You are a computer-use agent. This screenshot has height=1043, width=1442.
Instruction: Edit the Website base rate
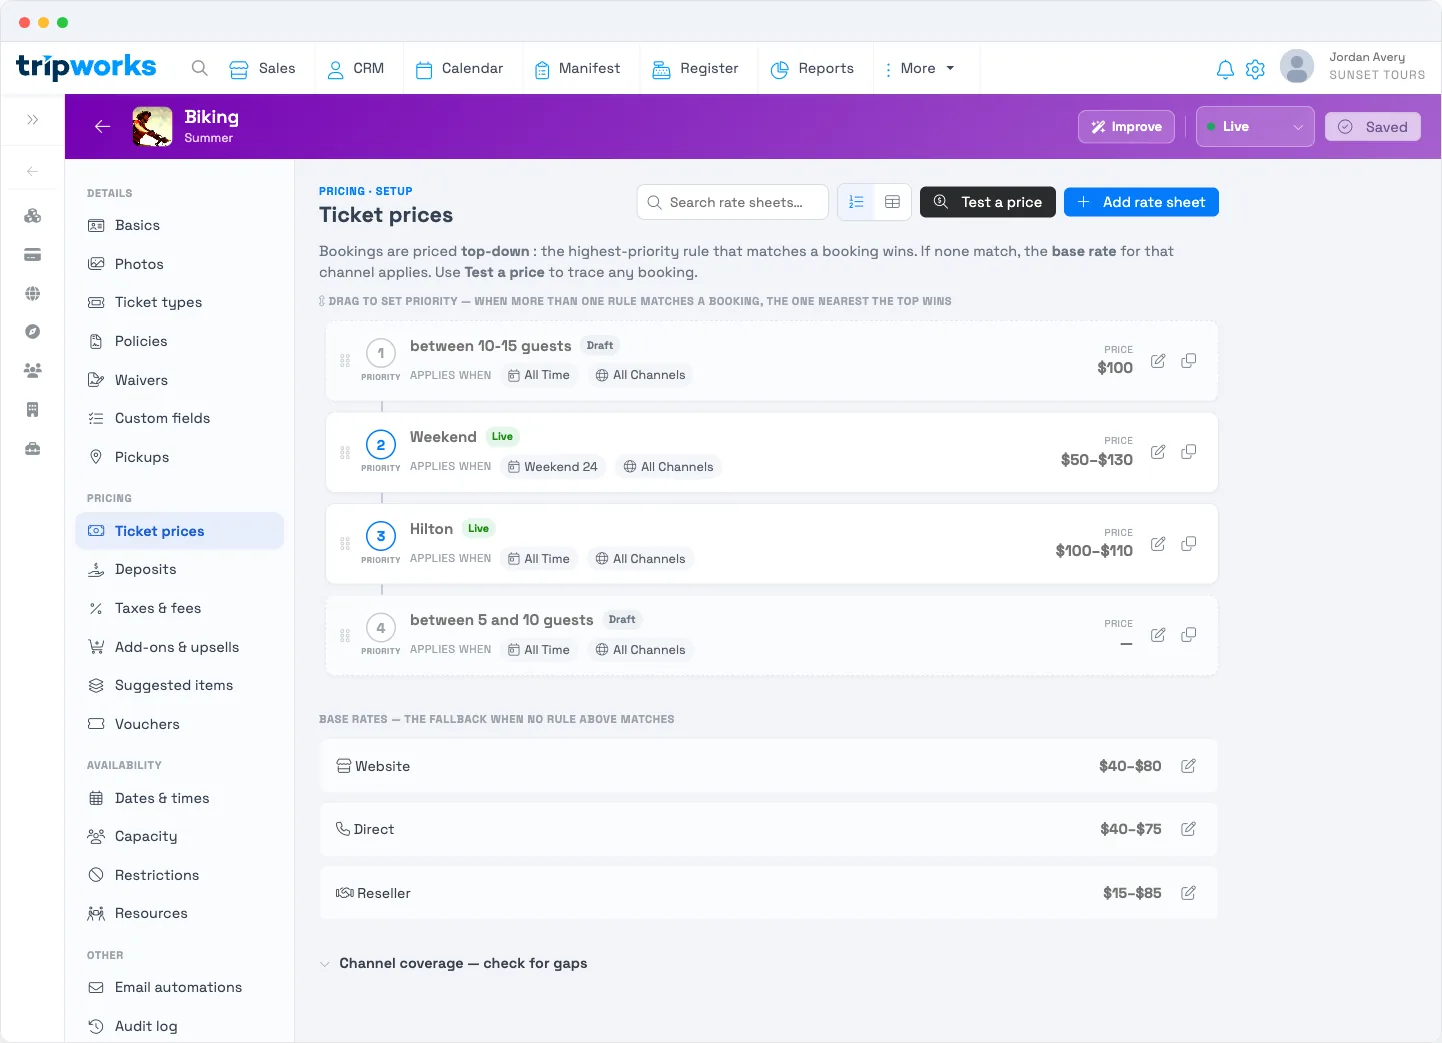[x=1189, y=766]
